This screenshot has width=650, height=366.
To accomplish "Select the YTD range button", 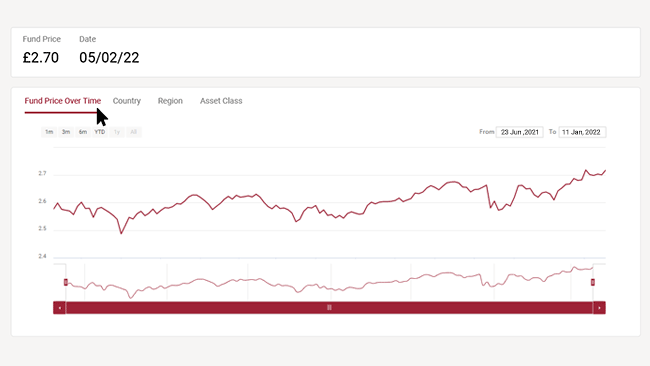I will point(99,132).
